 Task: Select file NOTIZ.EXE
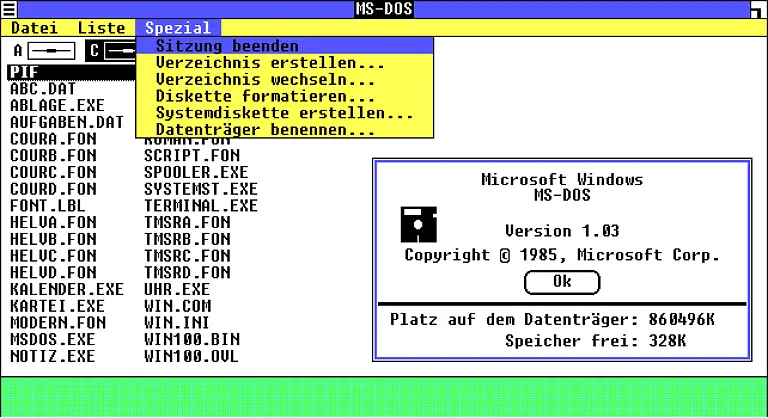pyautogui.click(x=53, y=356)
